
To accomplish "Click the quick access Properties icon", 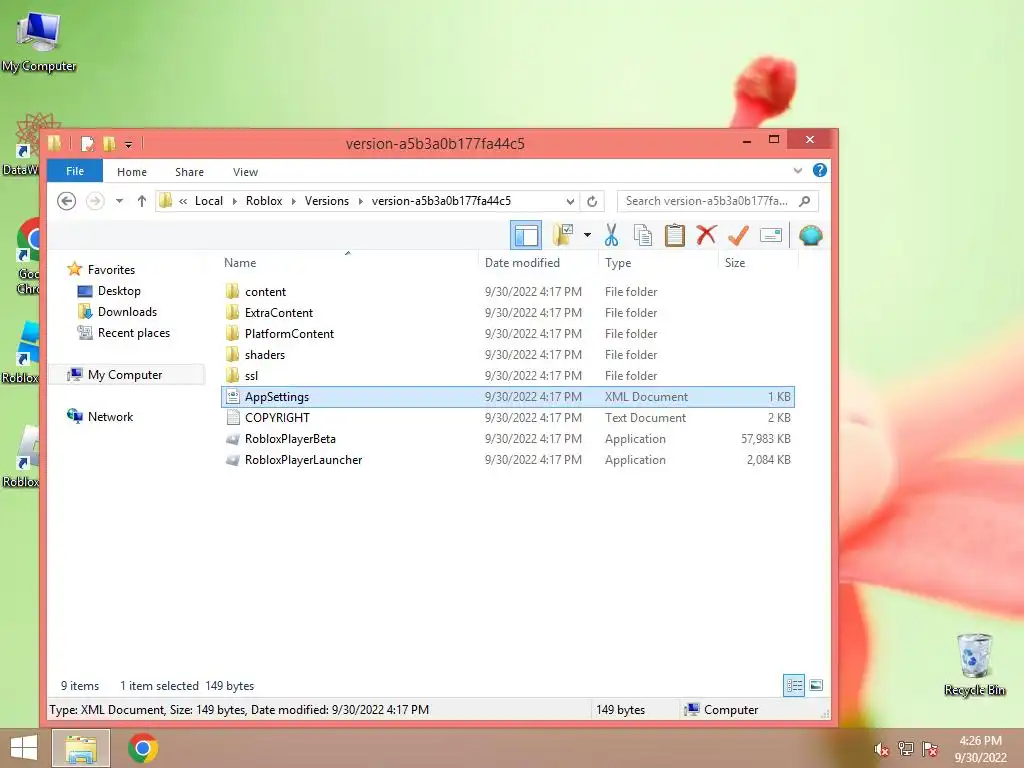I will 88,144.
